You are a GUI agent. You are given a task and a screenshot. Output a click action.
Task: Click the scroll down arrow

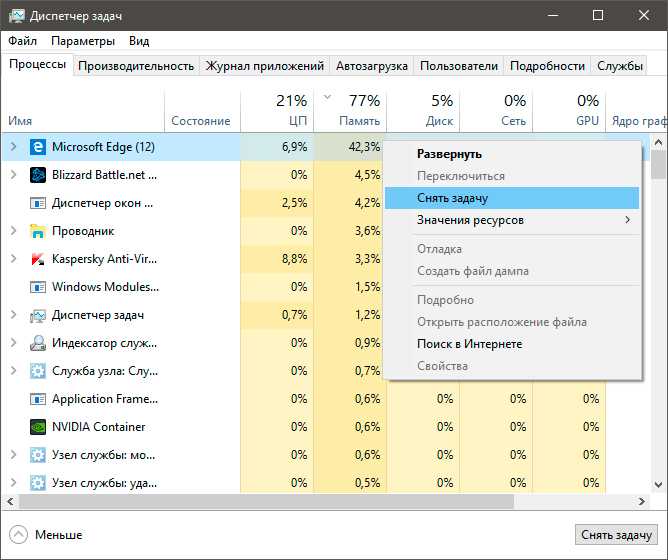[x=658, y=485]
